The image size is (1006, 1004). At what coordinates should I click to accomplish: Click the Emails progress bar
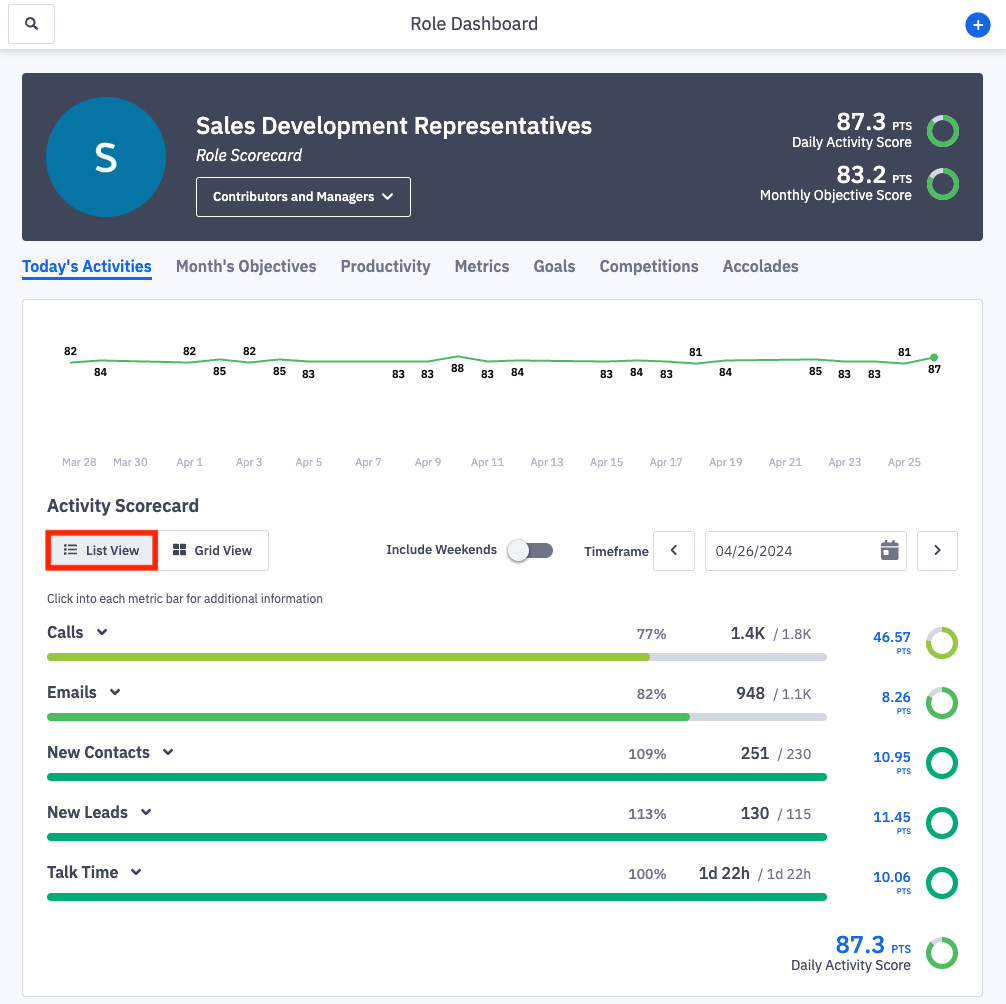[x=436, y=717]
